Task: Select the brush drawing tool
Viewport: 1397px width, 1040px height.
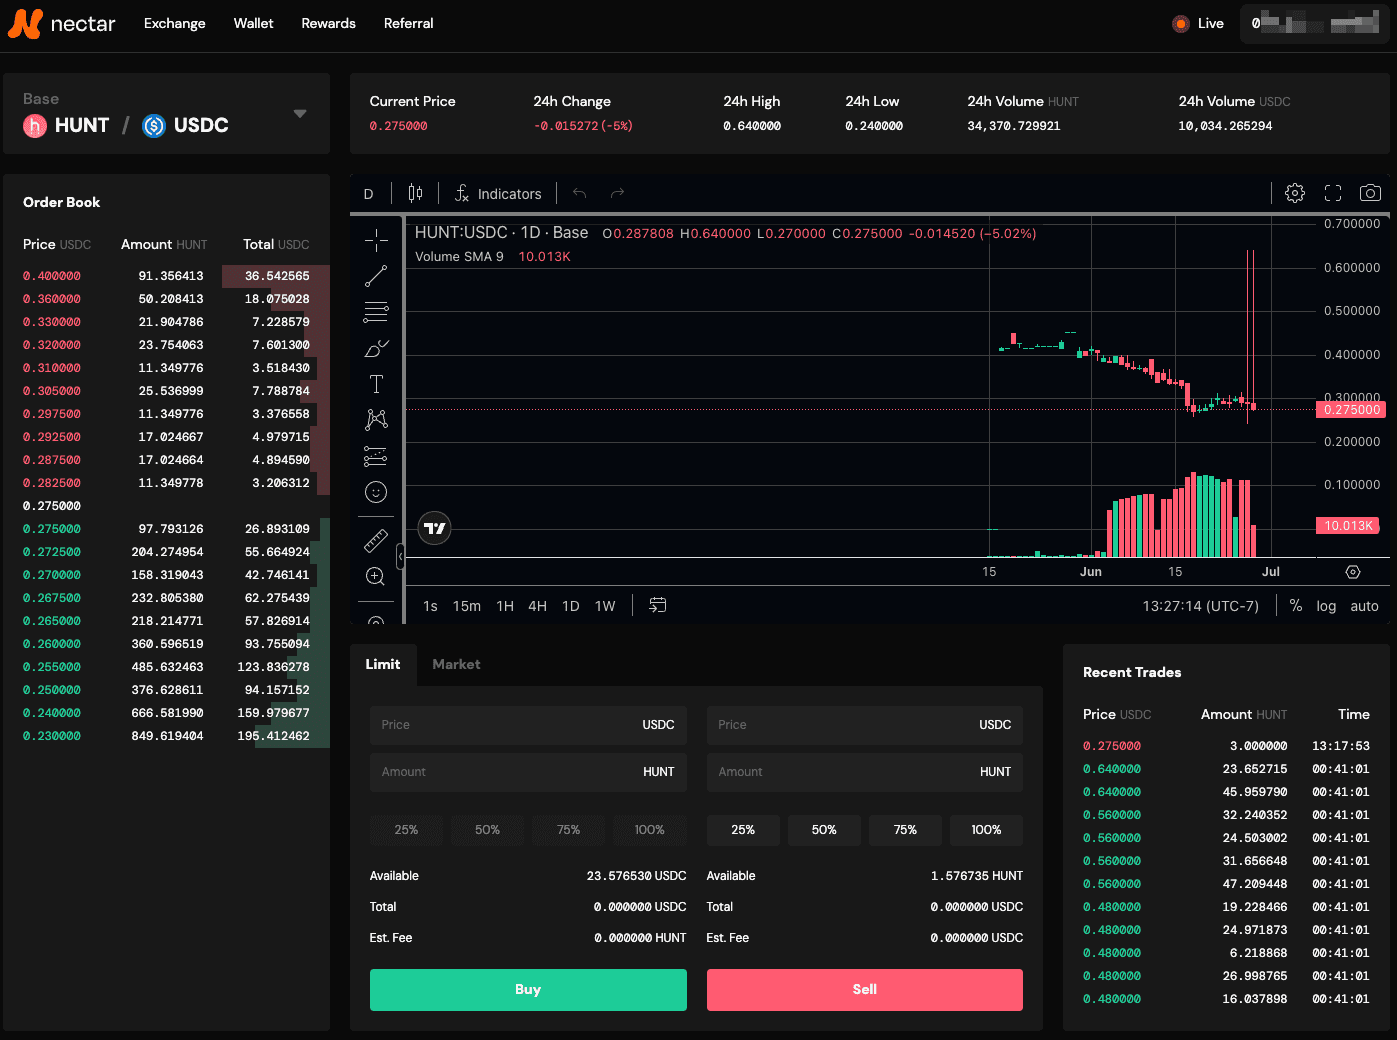Action: (x=376, y=348)
